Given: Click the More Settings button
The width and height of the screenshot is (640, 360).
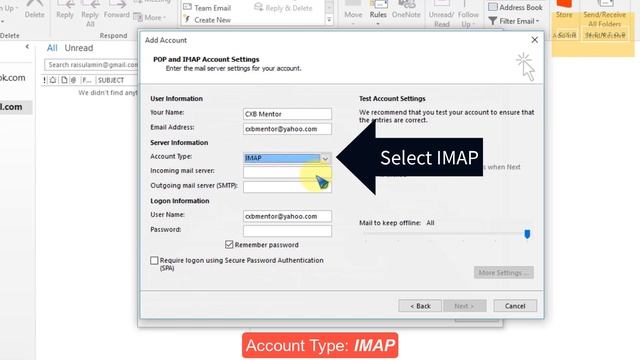Looking at the screenshot, I should (x=504, y=273).
